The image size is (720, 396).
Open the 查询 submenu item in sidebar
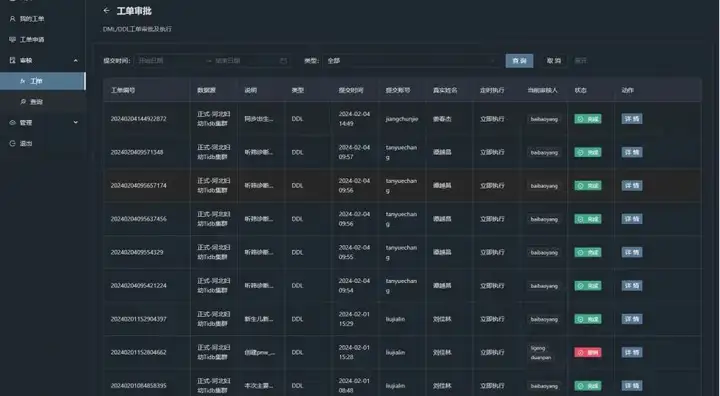coord(43,102)
